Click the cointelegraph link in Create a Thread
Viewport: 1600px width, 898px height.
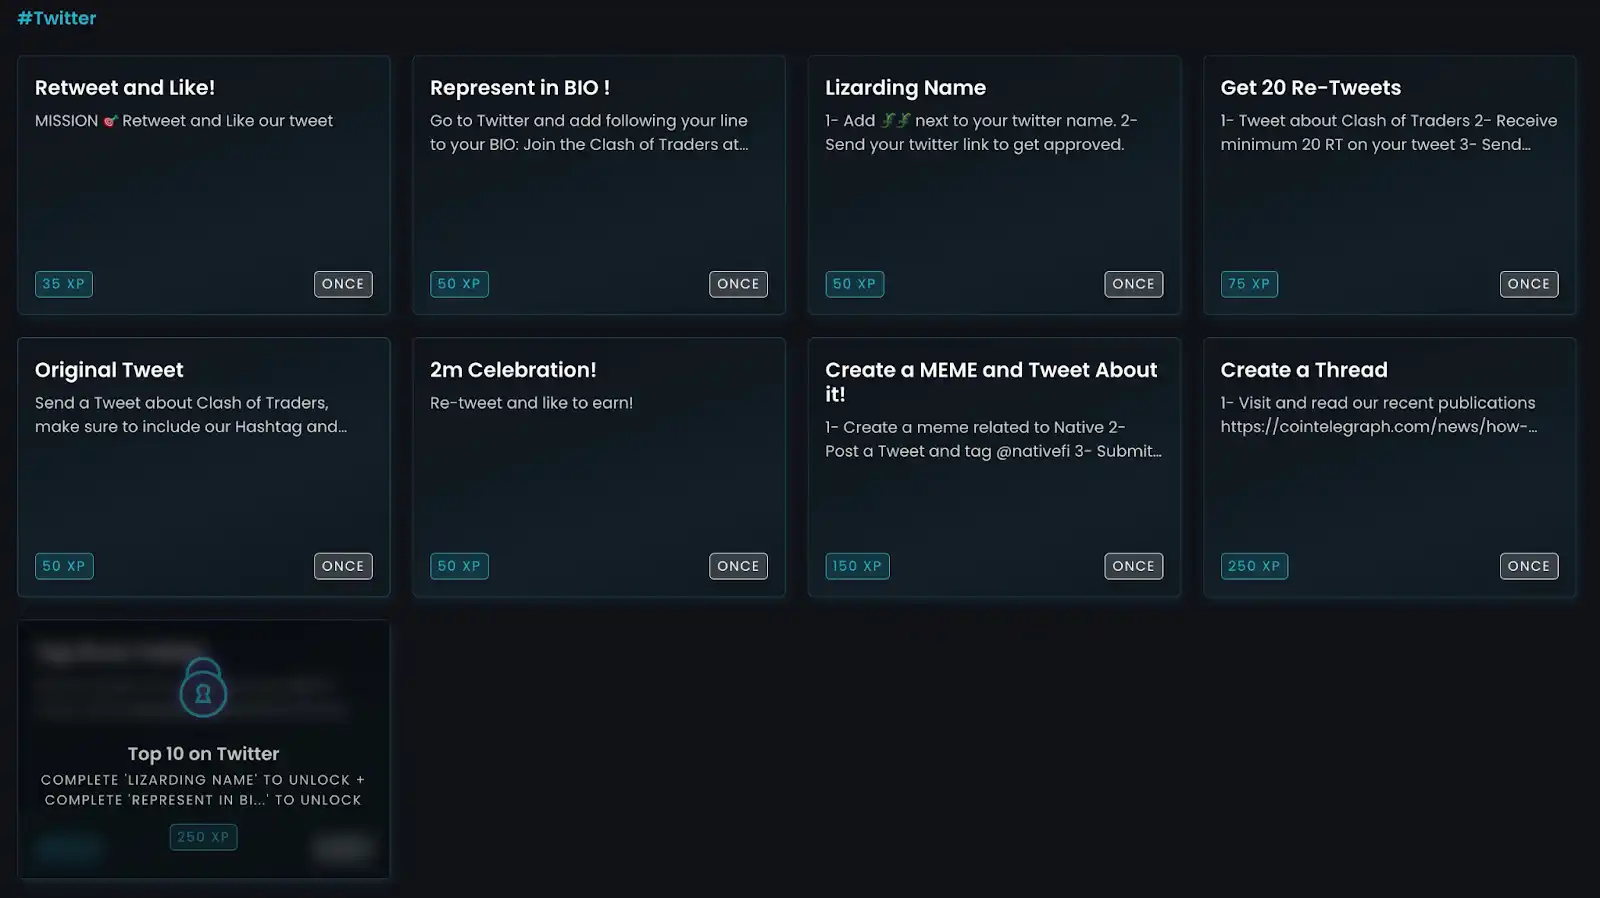tap(1378, 427)
